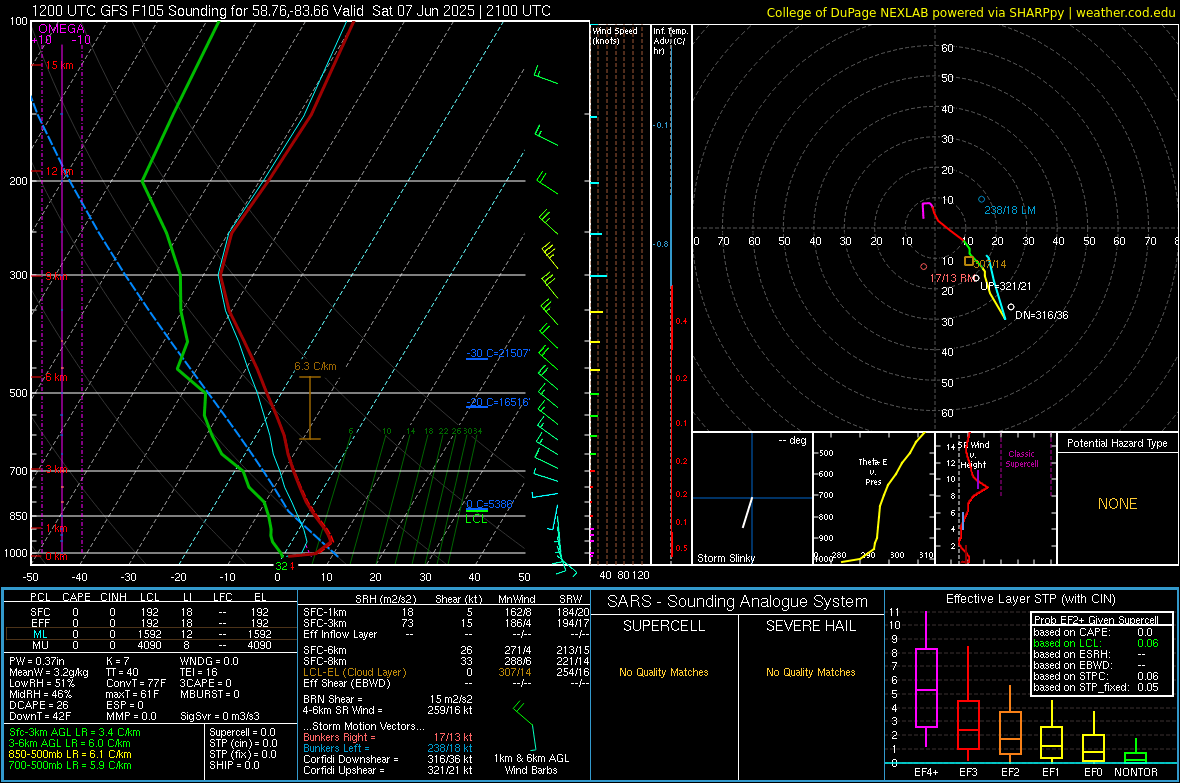The width and height of the screenshot is (1180, 783).
Task: Select the MU parcel row
Action: 150,645
